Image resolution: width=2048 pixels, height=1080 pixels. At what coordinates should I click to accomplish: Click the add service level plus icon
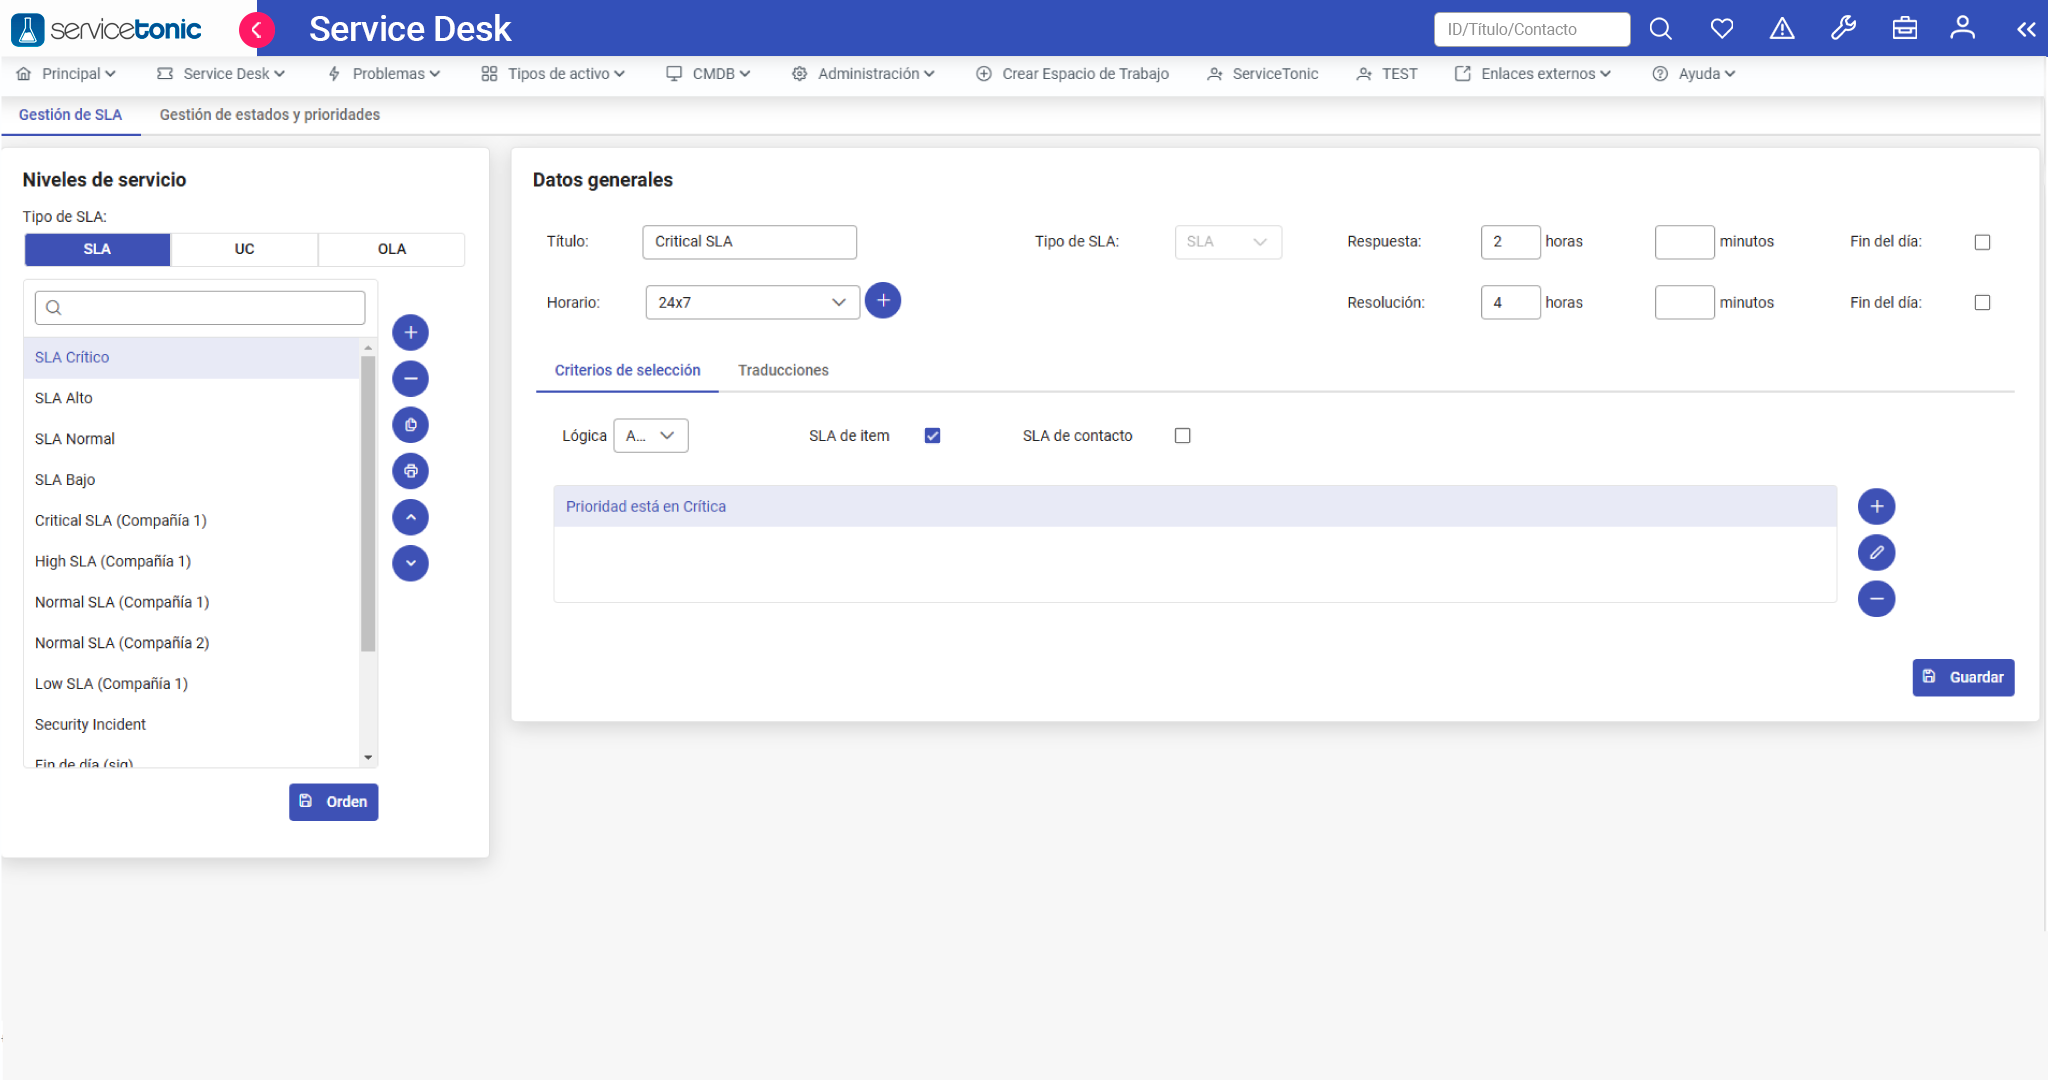[x=410, y=333]
